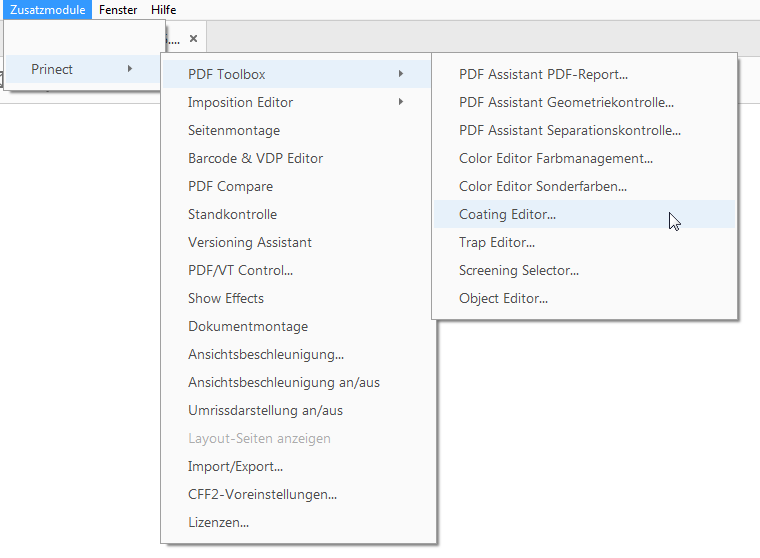This screenshot has height=558, width=760.
Task: Click the arrow beside PDF Toolbox
Action: [401, 74]
